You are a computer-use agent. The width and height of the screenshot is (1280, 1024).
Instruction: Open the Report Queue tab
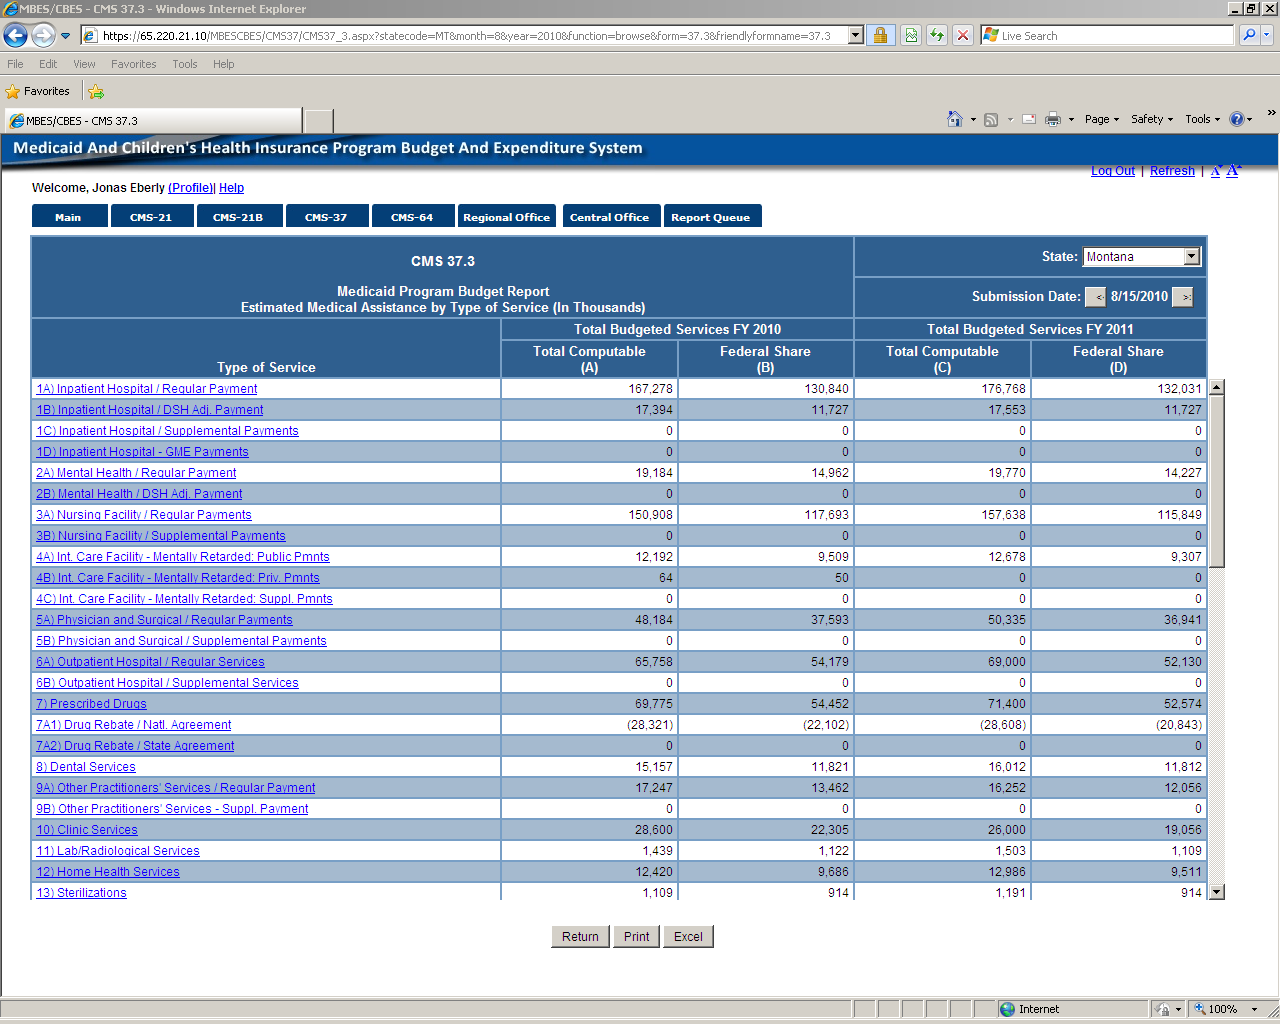pyautogui.click(x=711, y=217)
